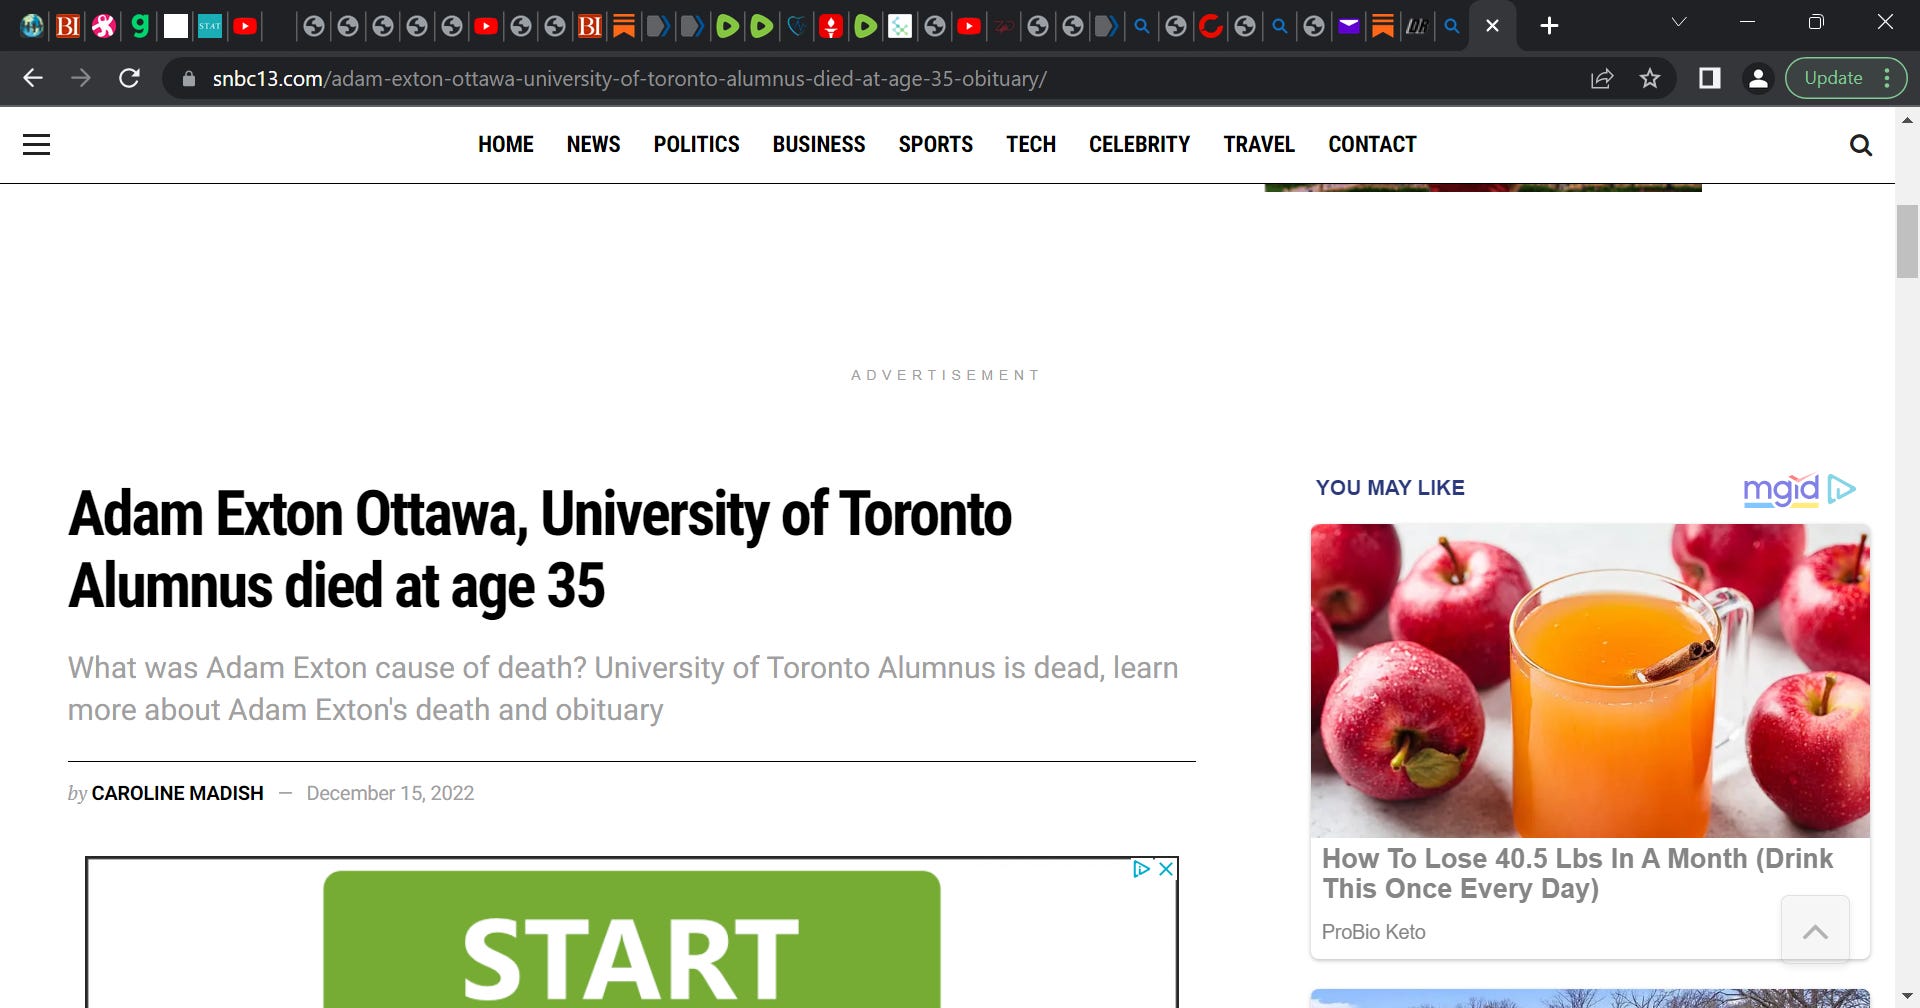Switch to the STAT favicon tab
This screenshot has height=1008, width=1920.
210,26
